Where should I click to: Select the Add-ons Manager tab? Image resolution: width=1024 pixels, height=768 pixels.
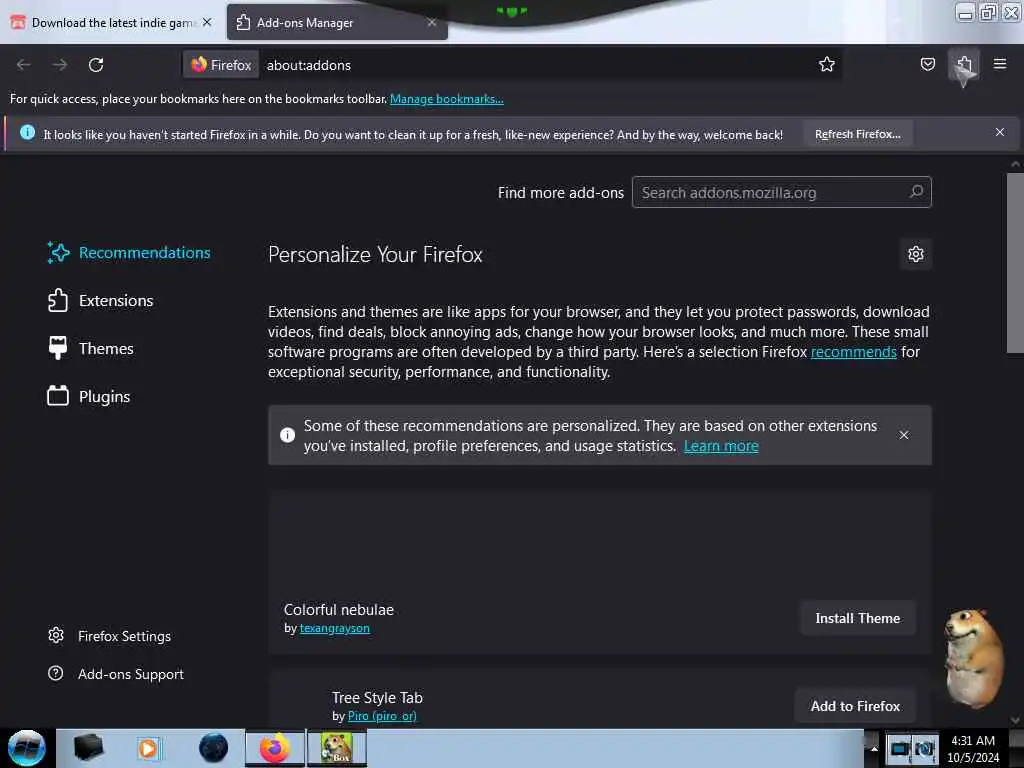tap(337, 22)
